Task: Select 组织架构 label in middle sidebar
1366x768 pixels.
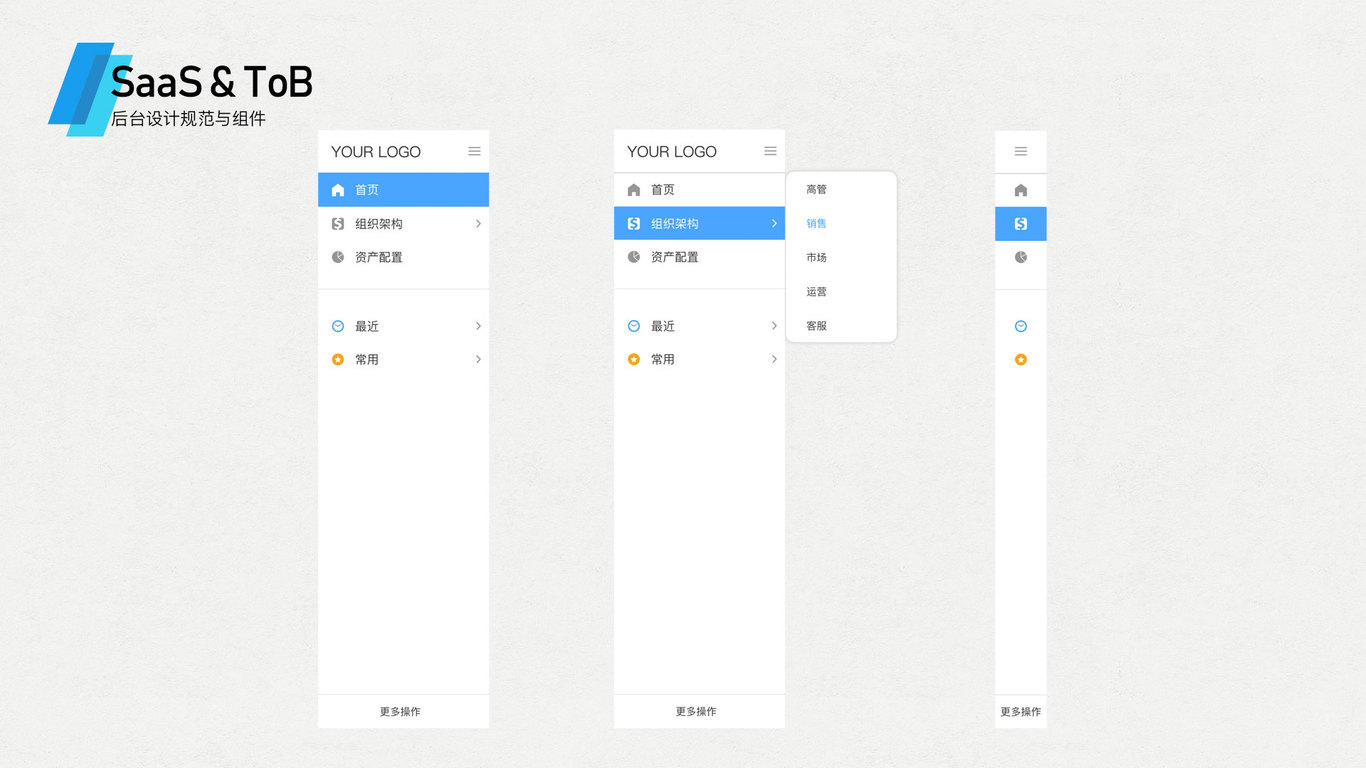Action: click(675, 224)
